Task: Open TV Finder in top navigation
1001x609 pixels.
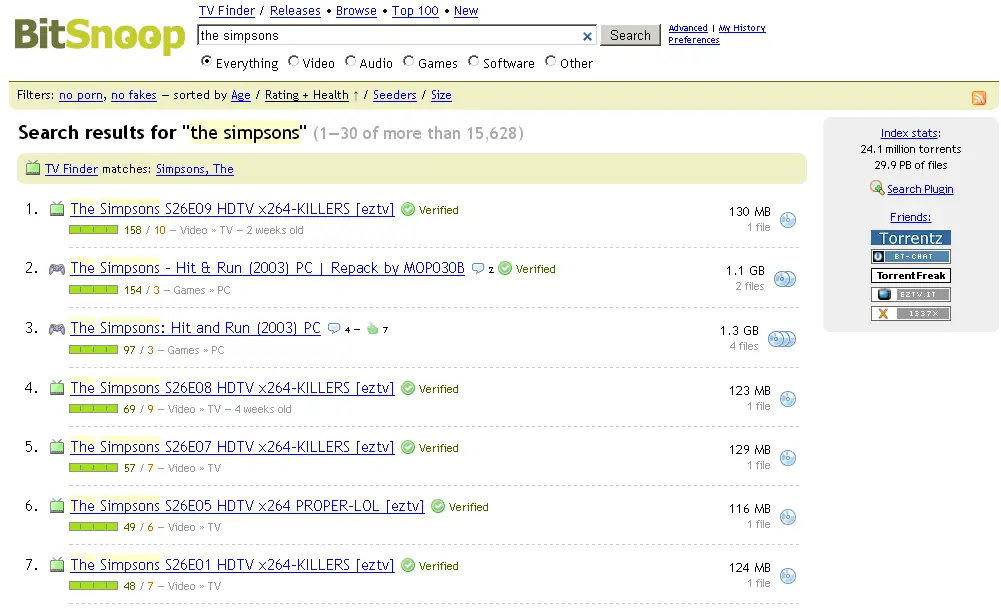Action: [x=227, y=11]
